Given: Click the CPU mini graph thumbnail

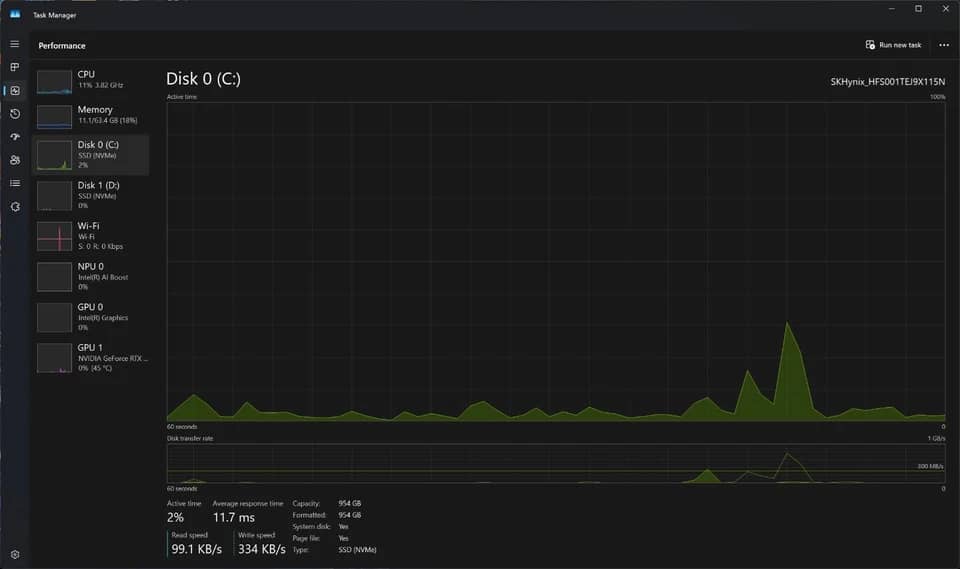Looking at the screenshot, I should 54,82.
